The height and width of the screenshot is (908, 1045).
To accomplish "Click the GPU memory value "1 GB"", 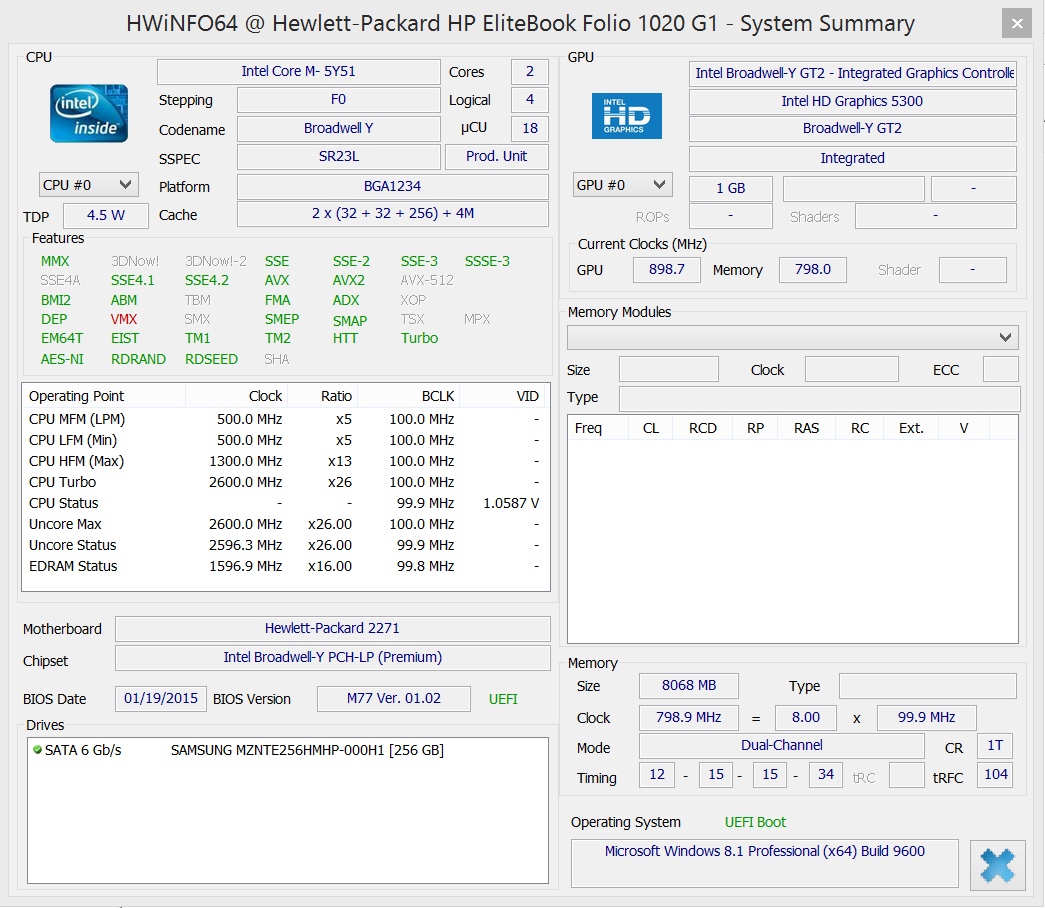I will click(730, 189).
